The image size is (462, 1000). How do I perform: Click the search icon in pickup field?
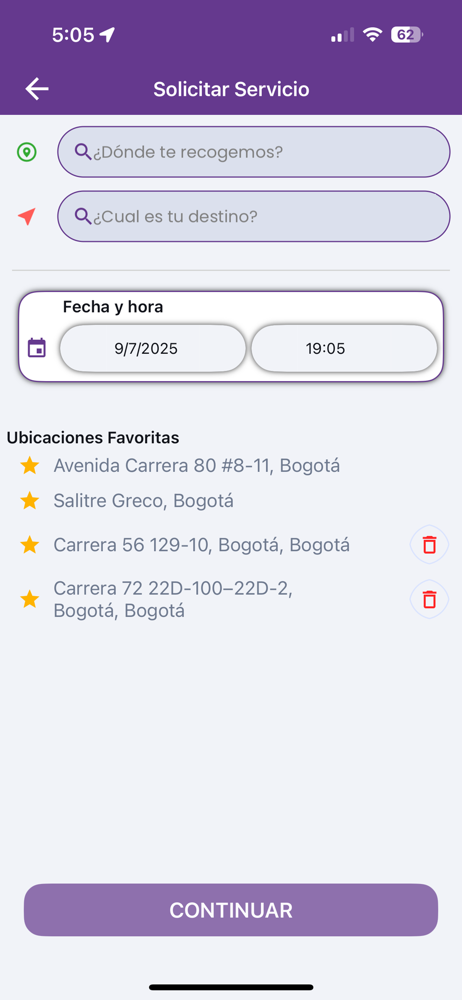[83, 151]
